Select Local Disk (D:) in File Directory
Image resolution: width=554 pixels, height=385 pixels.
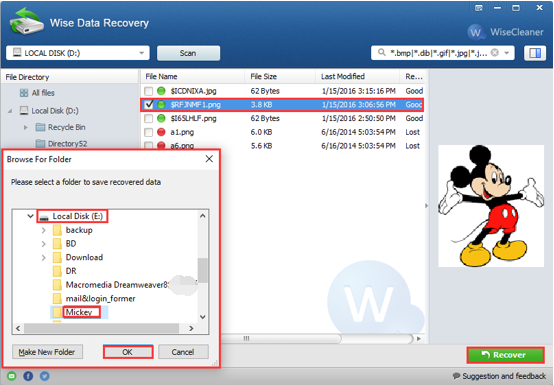tap(54, 111)
